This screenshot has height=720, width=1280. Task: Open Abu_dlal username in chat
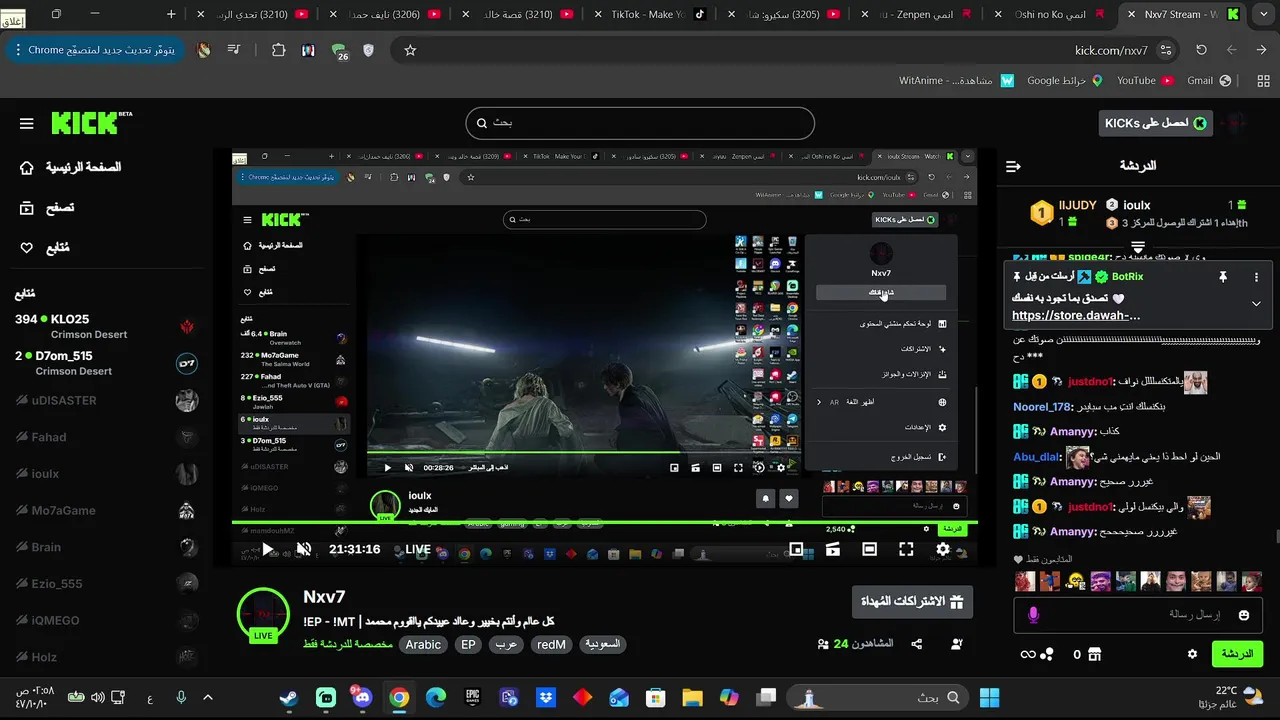1036,457
